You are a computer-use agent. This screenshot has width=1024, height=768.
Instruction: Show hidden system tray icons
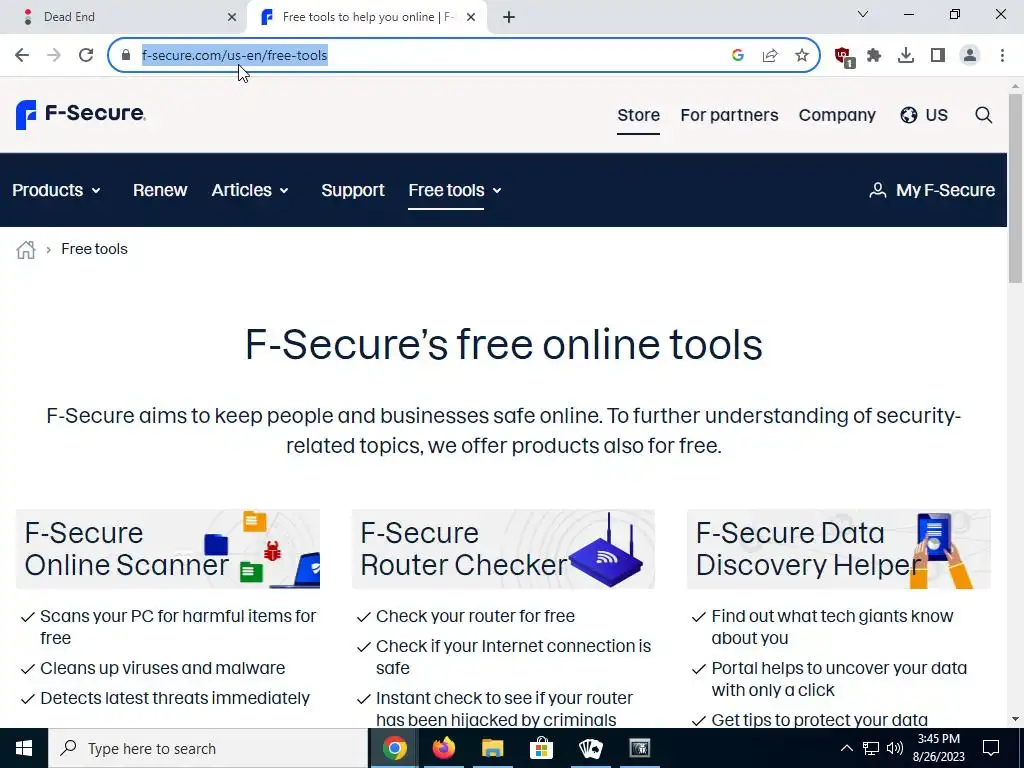click(846, 748)
